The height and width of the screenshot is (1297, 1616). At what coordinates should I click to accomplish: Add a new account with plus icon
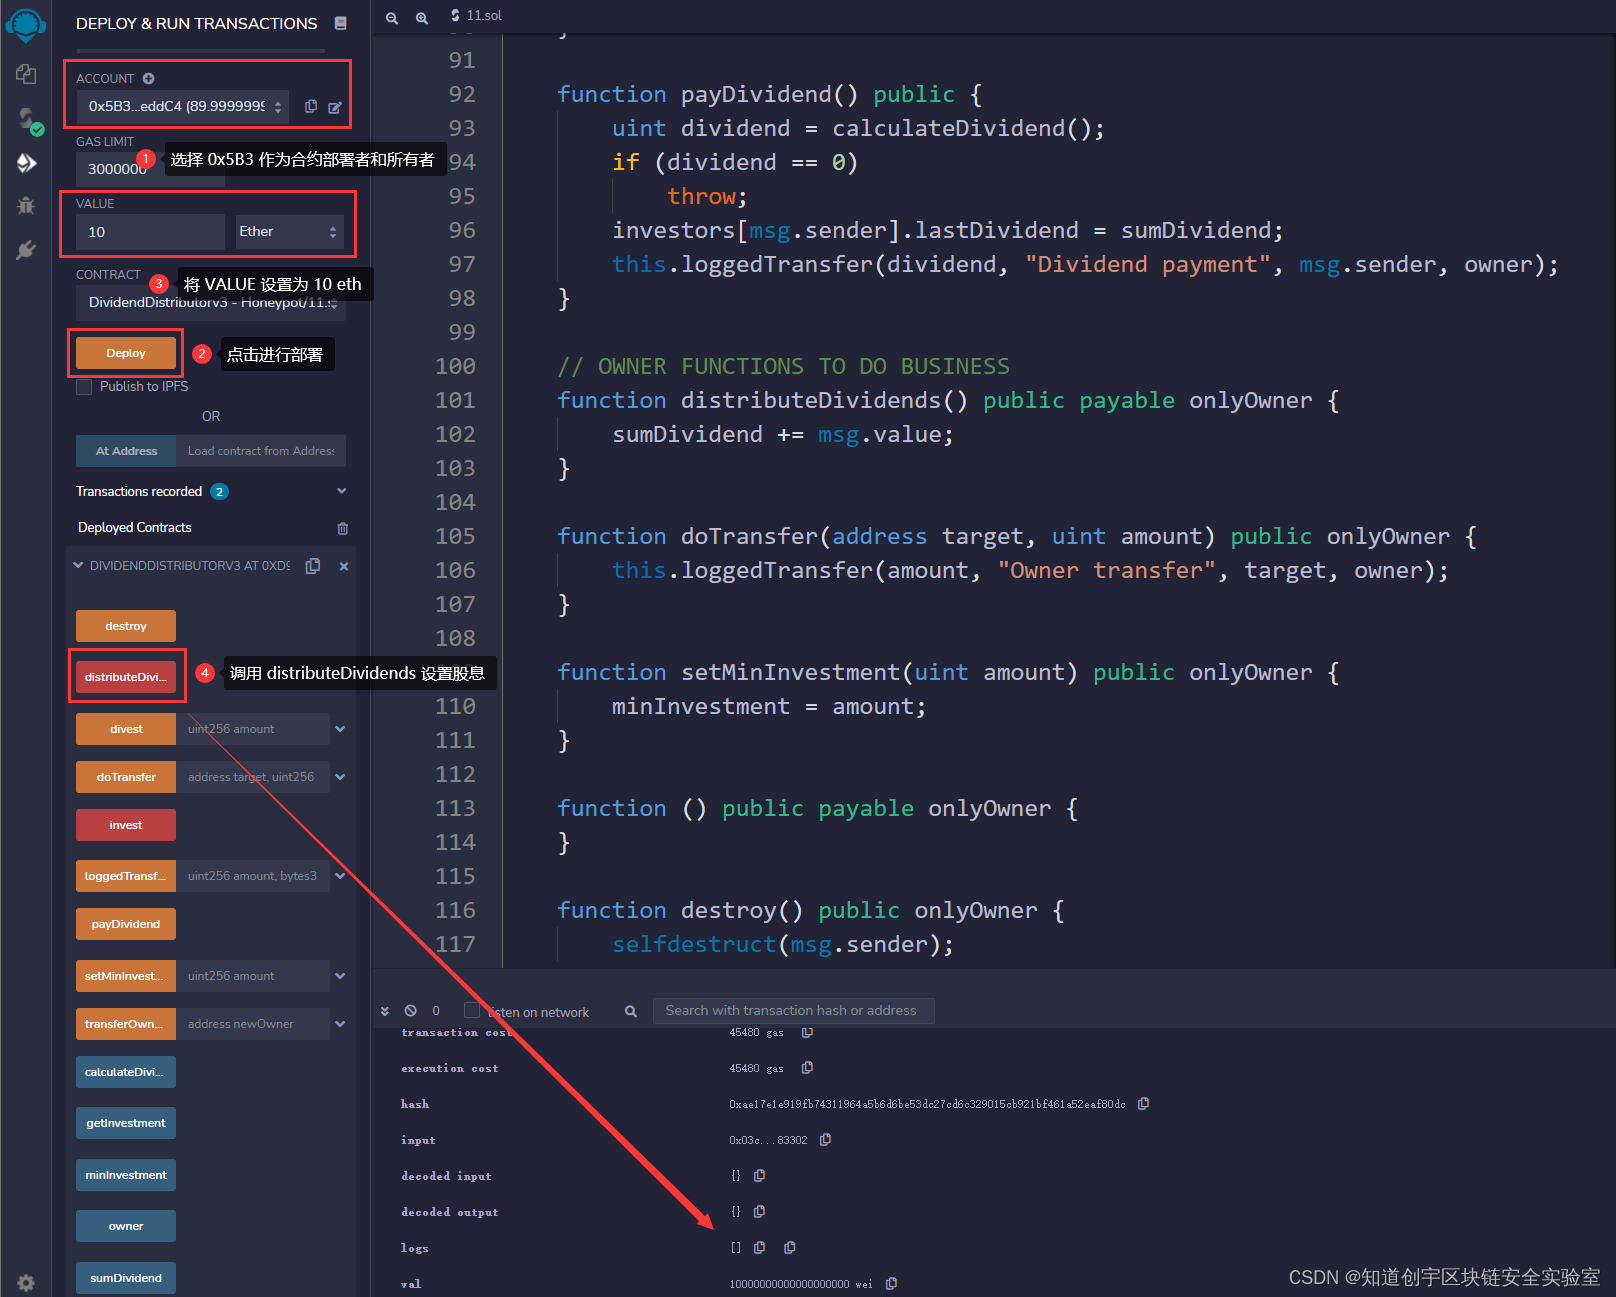click(x=149, y=78)
